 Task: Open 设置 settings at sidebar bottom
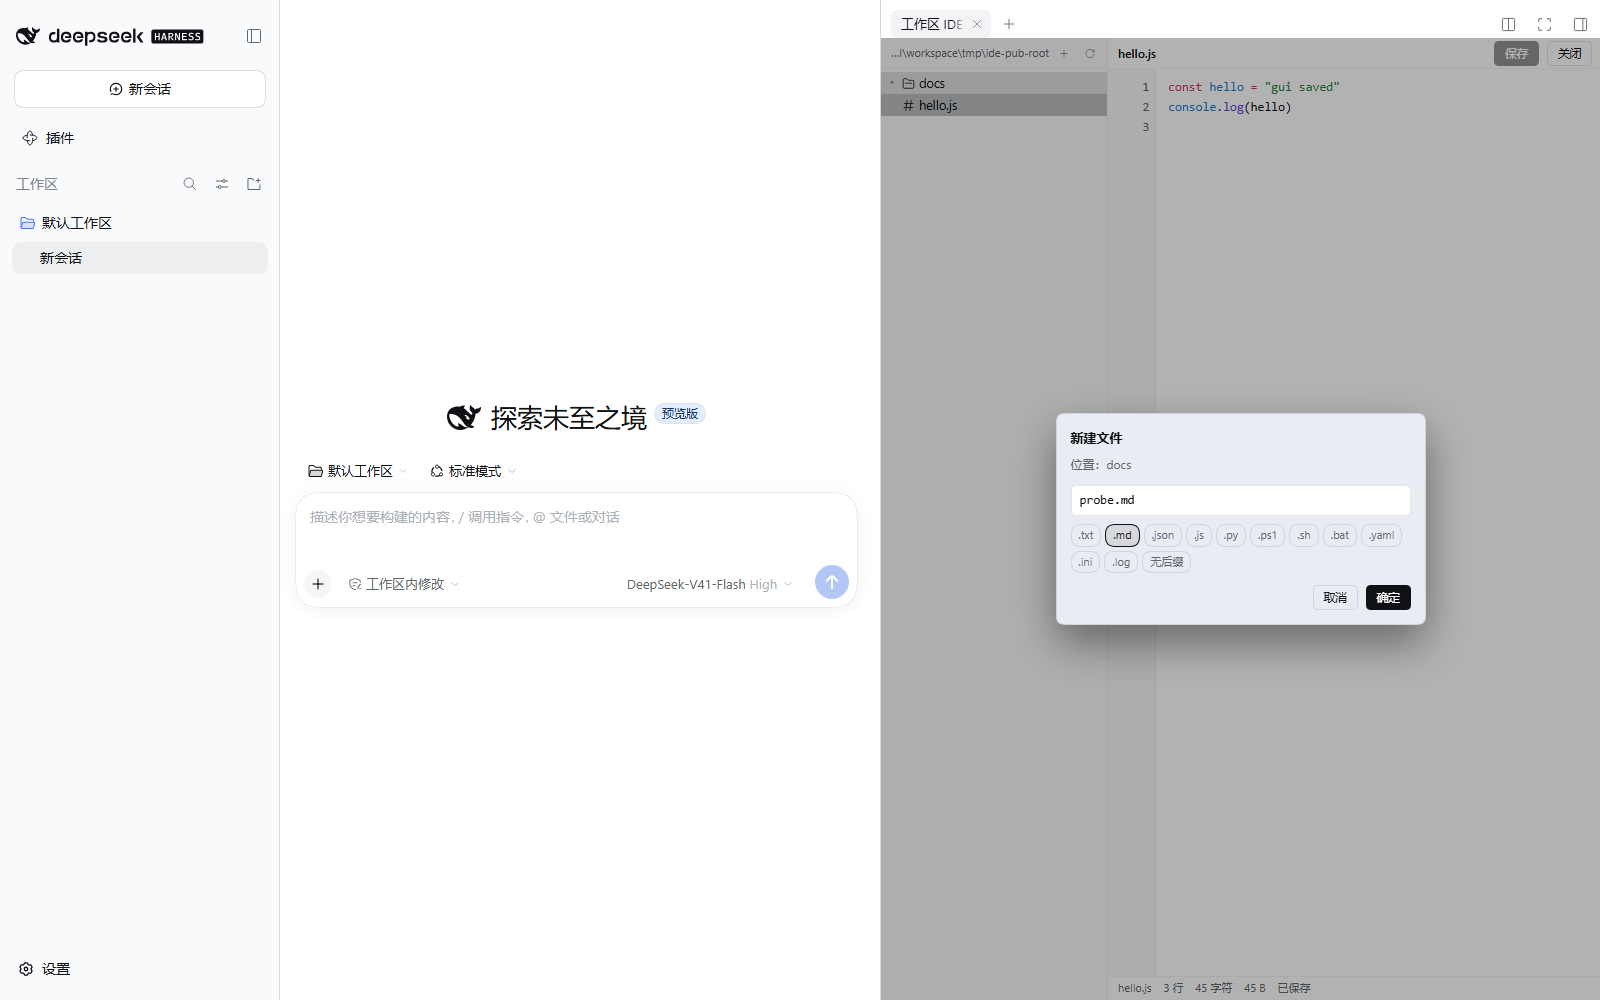(45, 969)
